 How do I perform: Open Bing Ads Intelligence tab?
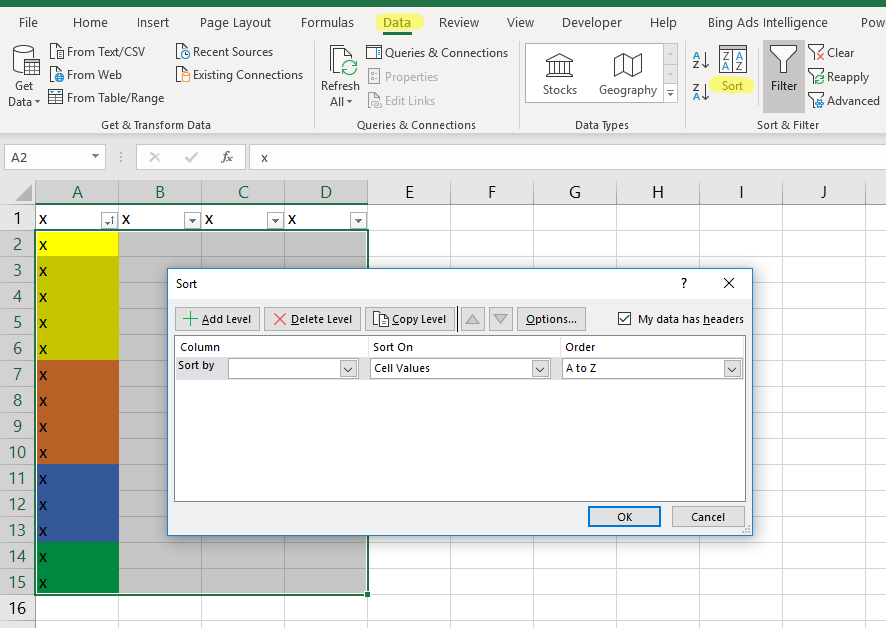767,23
